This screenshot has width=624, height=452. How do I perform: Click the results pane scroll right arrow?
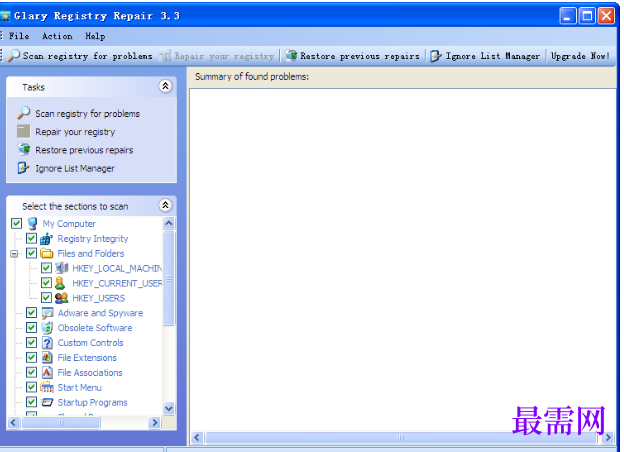(608, 438)
